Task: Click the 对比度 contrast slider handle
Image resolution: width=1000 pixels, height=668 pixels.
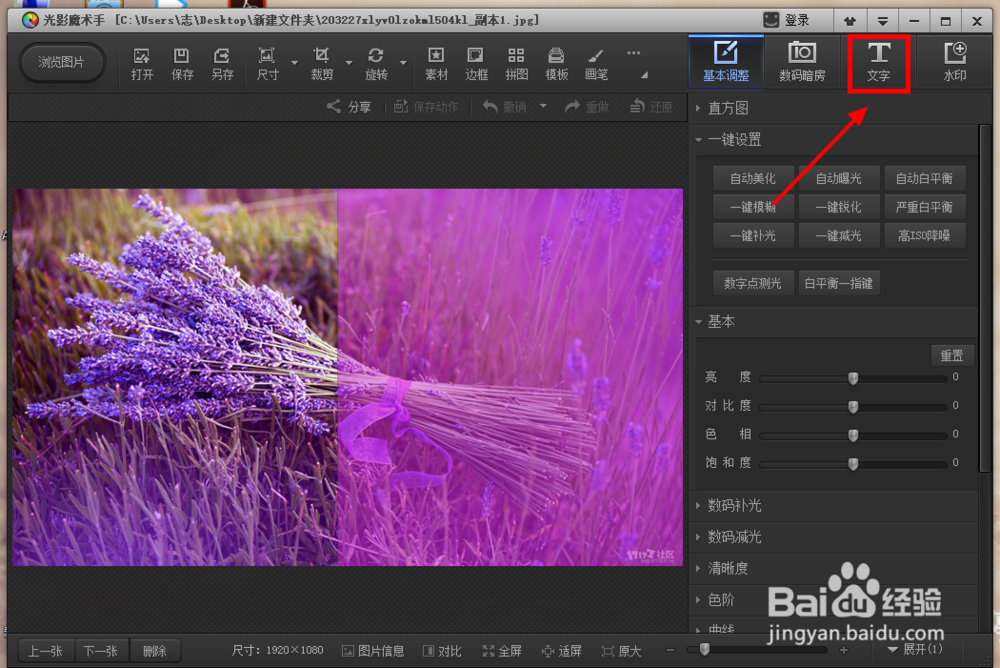Action: click(x=853, y=406)
